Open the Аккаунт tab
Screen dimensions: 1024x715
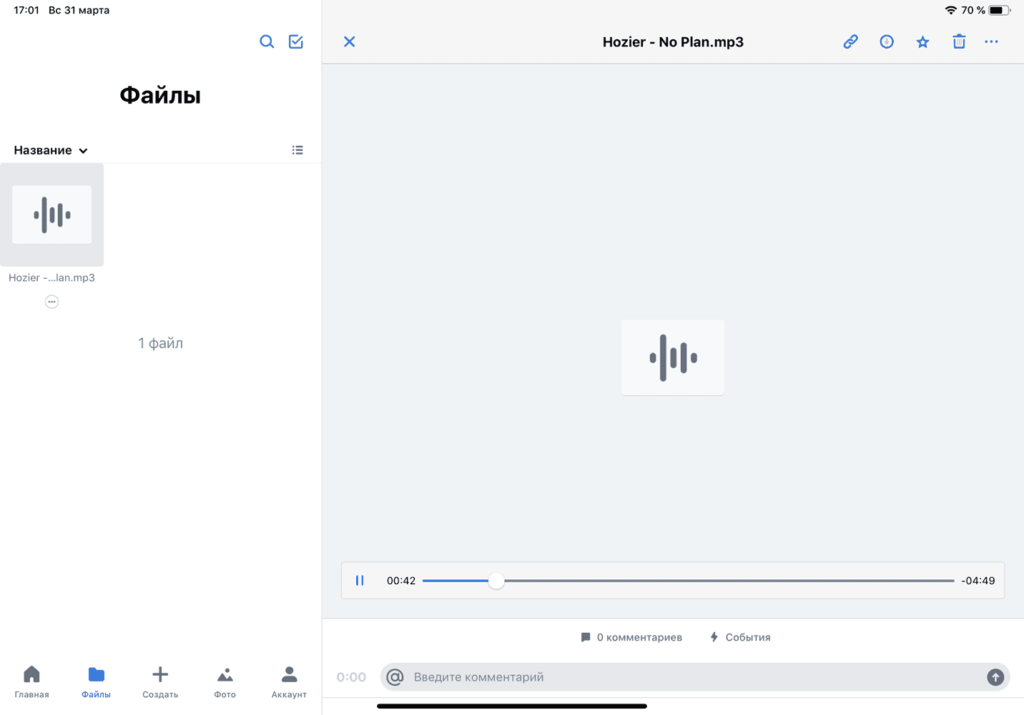289,681
